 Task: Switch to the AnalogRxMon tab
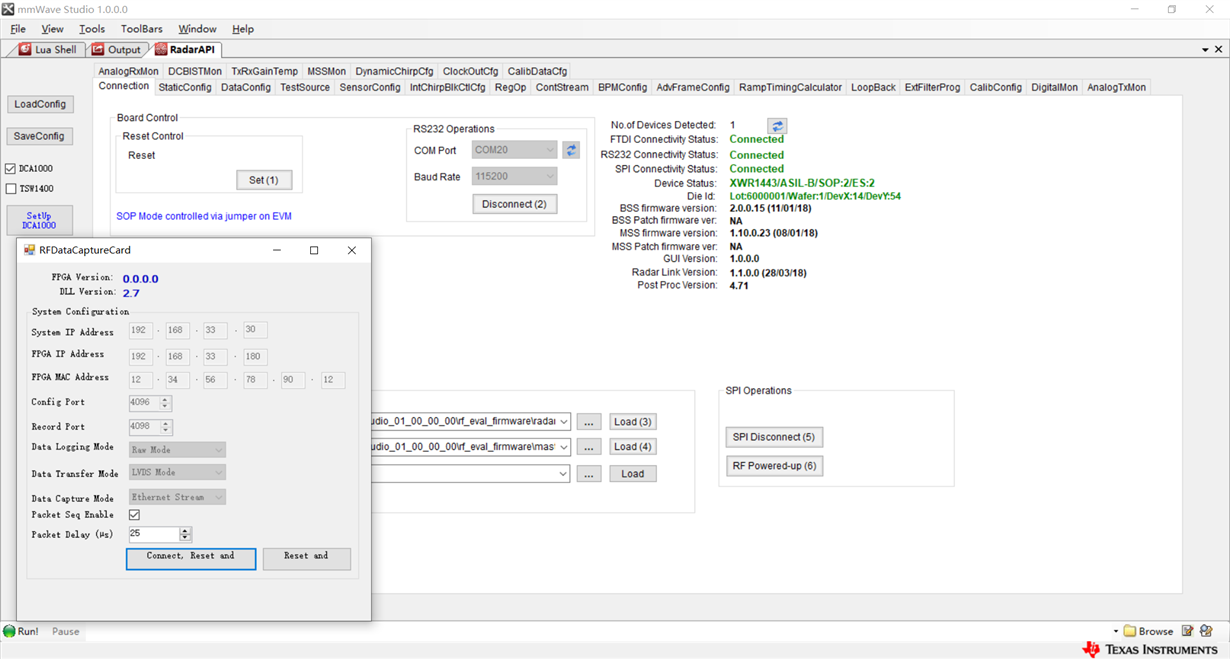click(128, 71)
